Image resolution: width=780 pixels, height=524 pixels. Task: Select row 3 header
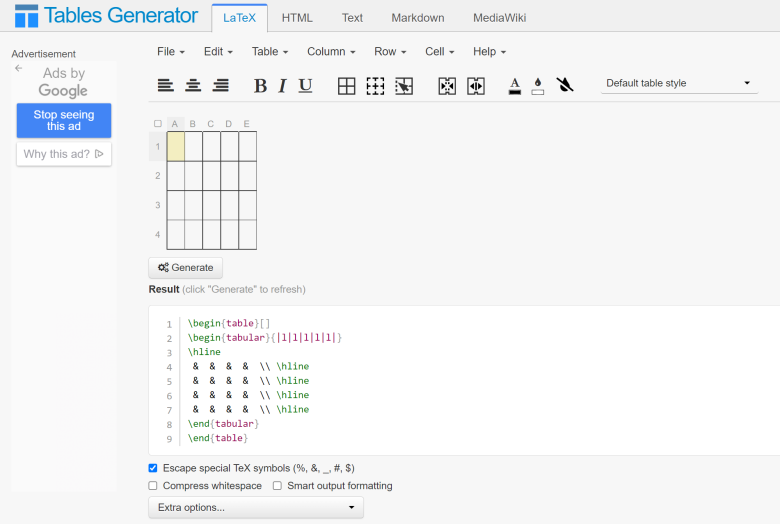pos(158,205)
